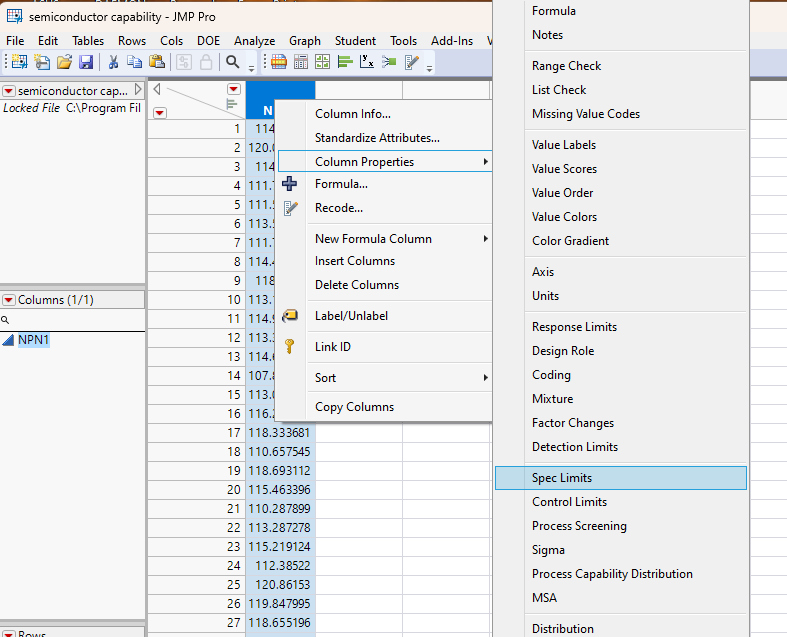This screenshot has width=787, height=637.
Task: Click the NPN1 continuous modeling type icon
Action: coord(8,340)
